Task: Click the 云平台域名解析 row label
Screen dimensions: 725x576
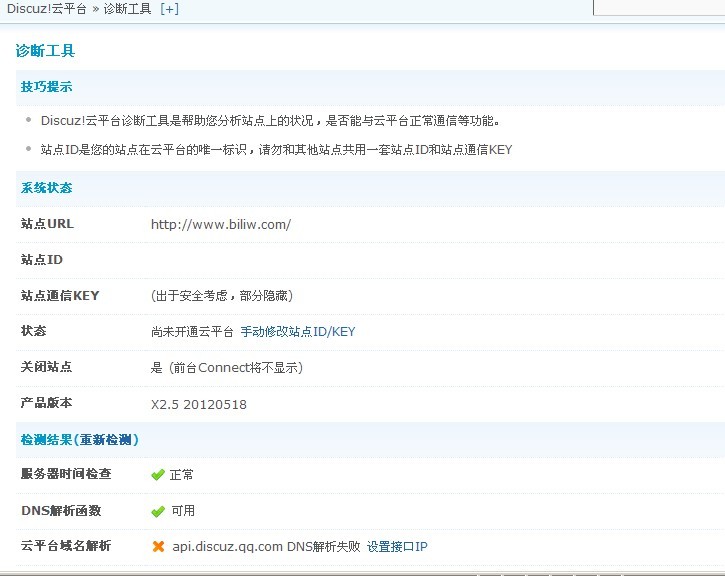Action: point(66,546)
